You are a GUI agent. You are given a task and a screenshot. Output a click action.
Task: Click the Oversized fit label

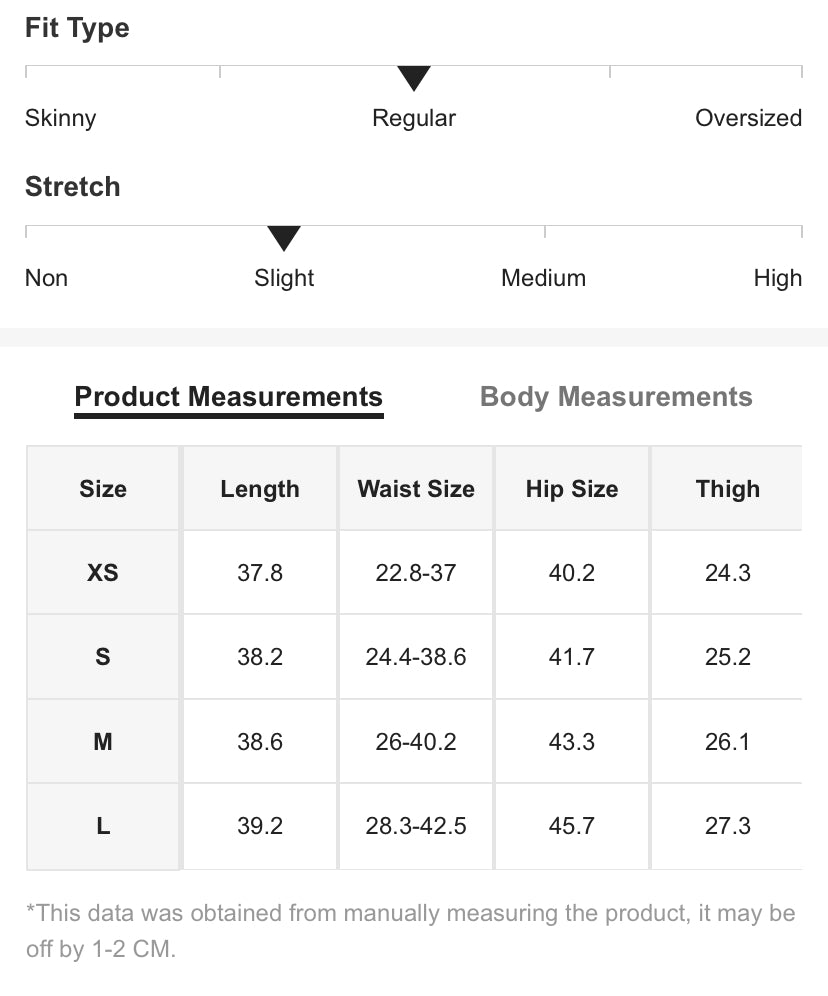click(x=748, y=118)
